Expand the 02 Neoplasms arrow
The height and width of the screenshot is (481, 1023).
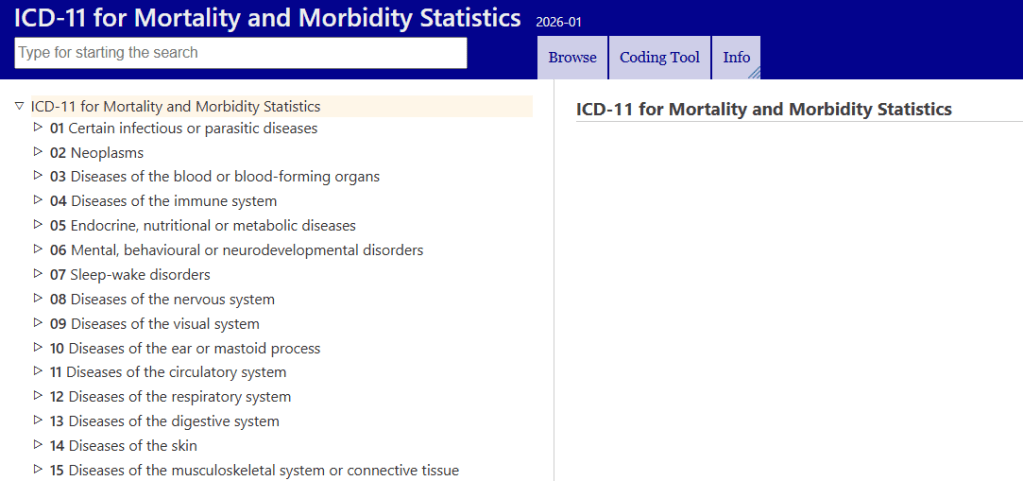(x=37, y=152)
